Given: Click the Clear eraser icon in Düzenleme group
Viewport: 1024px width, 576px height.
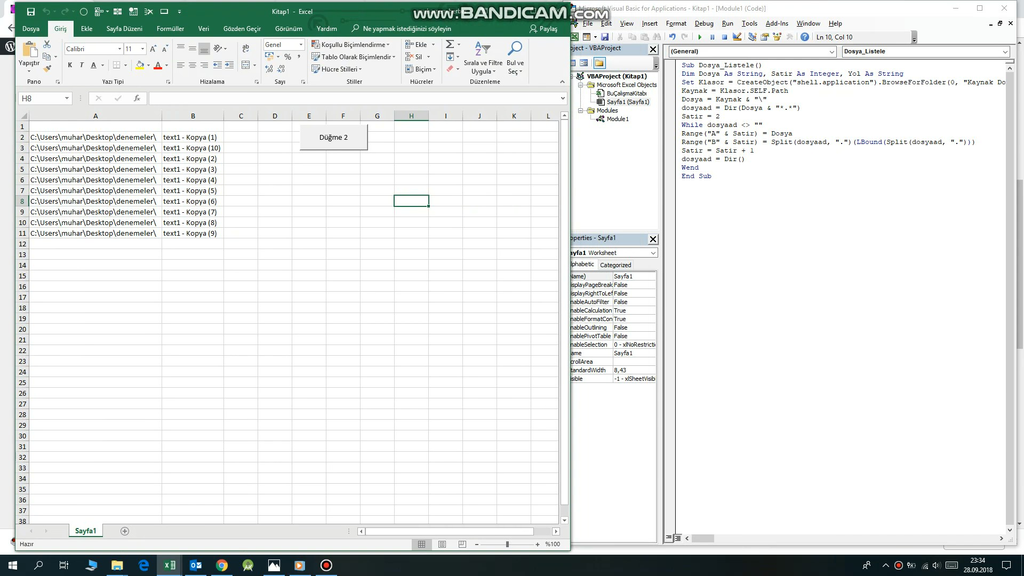Looking at the screenshot, I should coord(449,69).
